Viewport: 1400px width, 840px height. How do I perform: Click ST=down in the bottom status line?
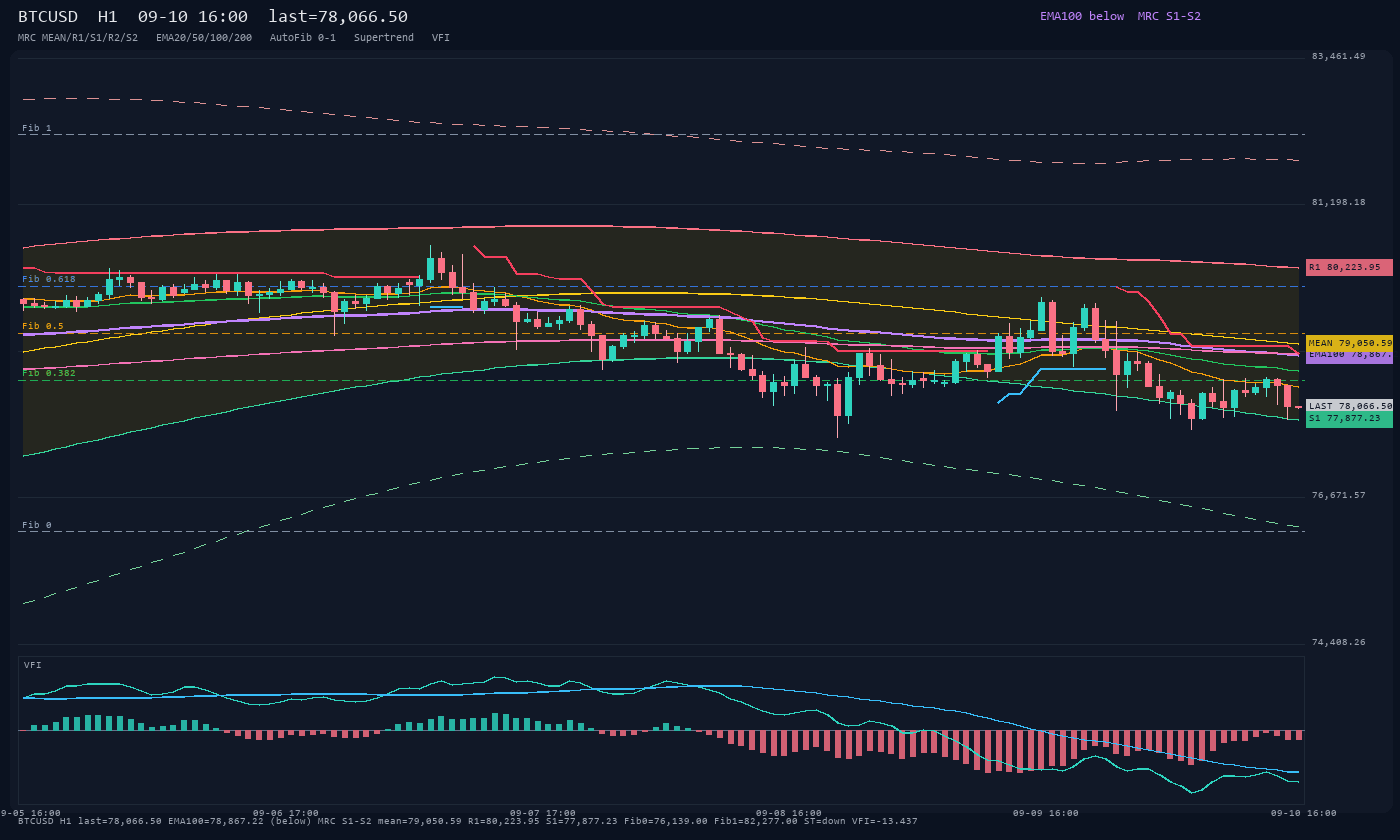click(x=825, y=821)
